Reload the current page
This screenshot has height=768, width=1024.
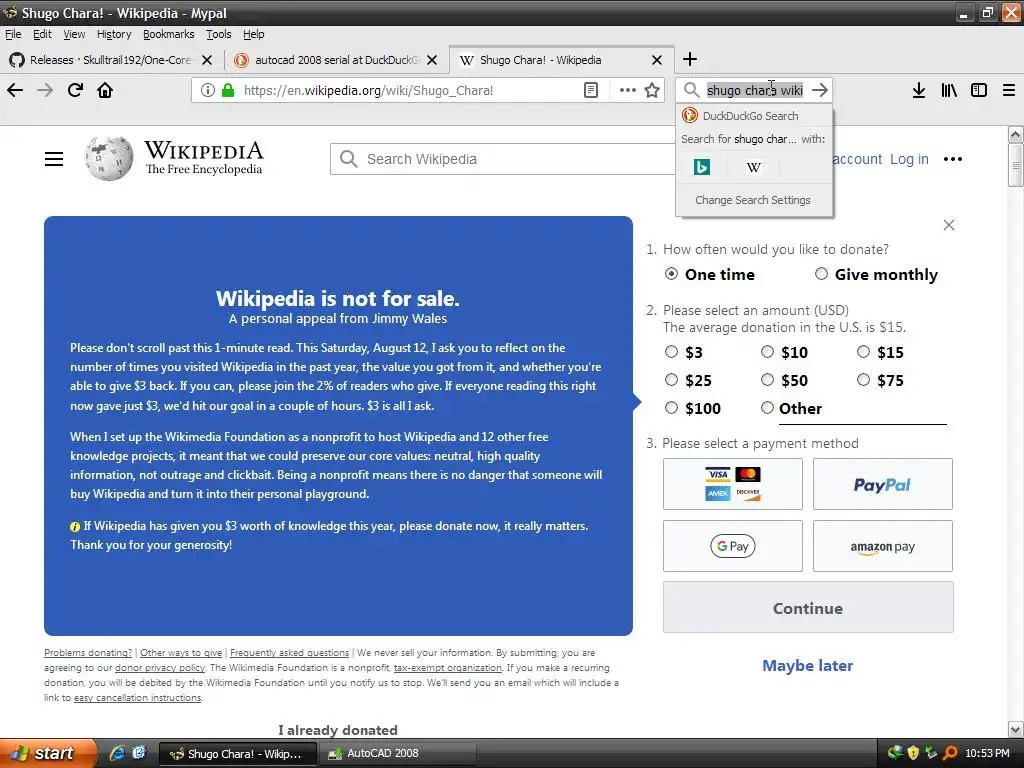[75, 90]
